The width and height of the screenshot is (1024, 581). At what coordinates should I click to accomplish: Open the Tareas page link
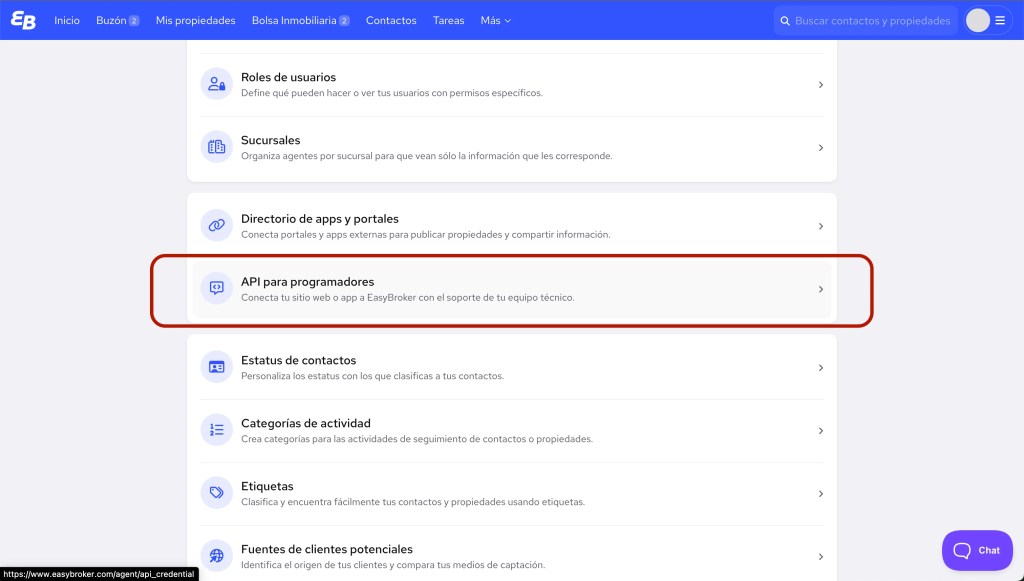click(448, 20)
